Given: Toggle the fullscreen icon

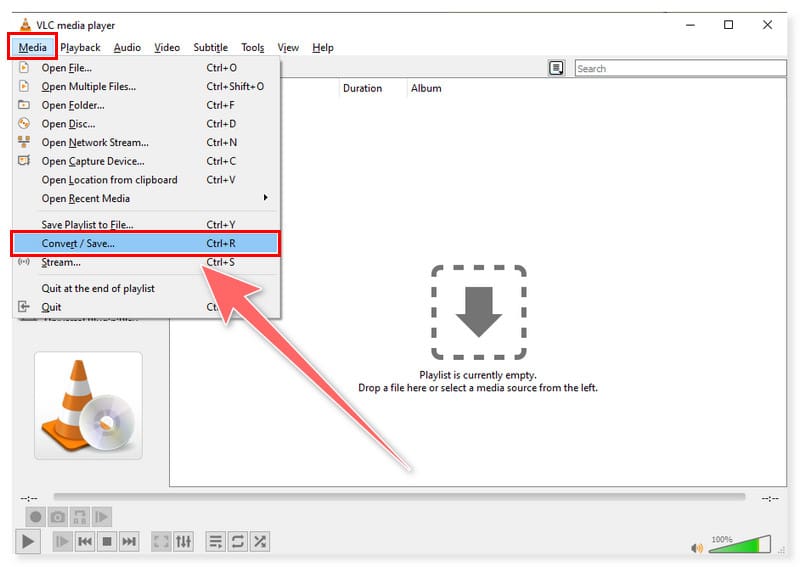Looking at the screenshot, I should click(161, 541).
